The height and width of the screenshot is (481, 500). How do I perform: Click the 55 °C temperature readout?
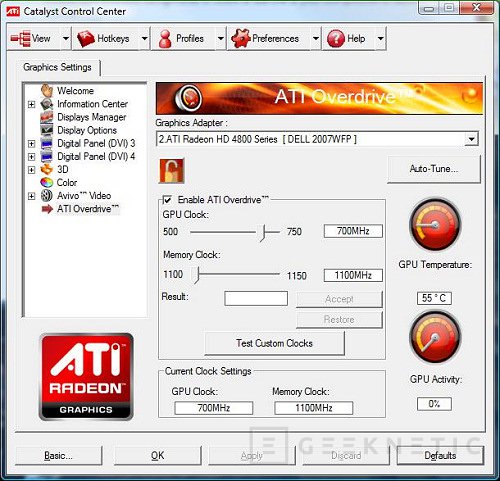[x=434, y=298]
